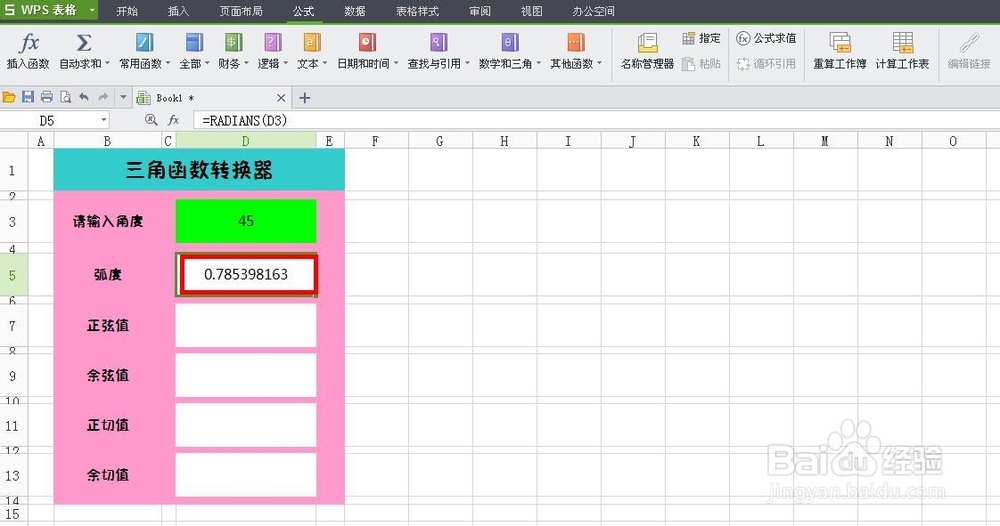
Task: Open Insert Function dialog
Action: 28,50
